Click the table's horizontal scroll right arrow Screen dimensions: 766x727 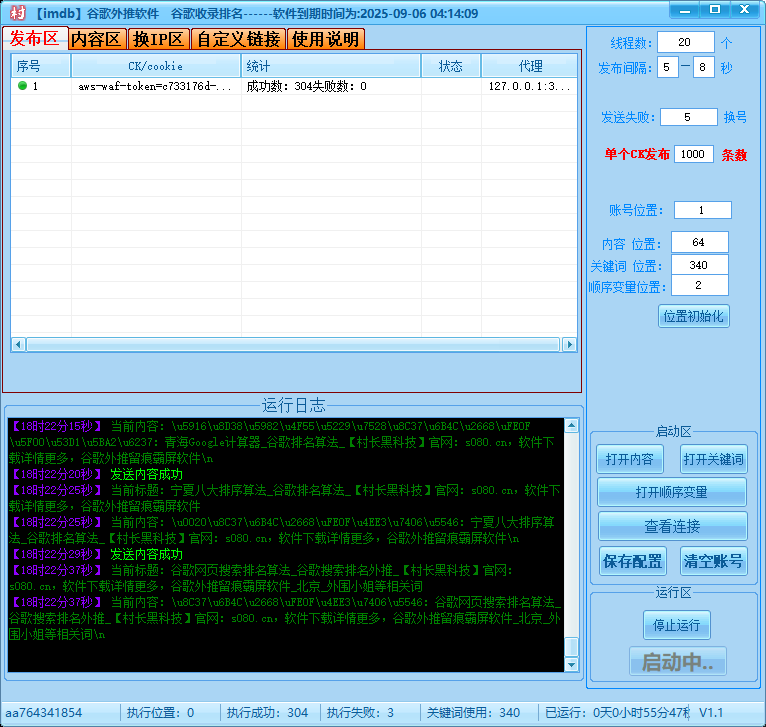tap(569, 344)
